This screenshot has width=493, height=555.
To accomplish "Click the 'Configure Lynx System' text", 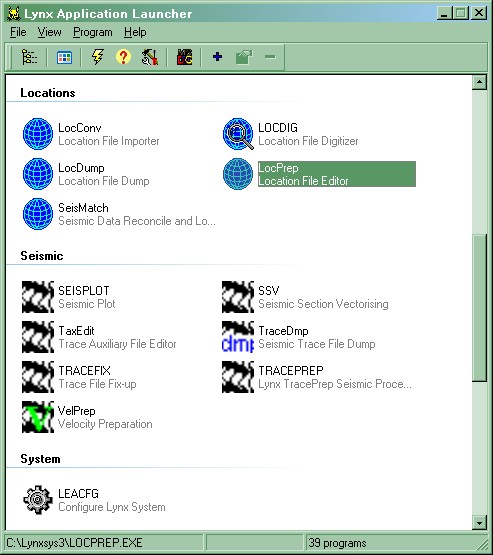I will pos(112,507).
